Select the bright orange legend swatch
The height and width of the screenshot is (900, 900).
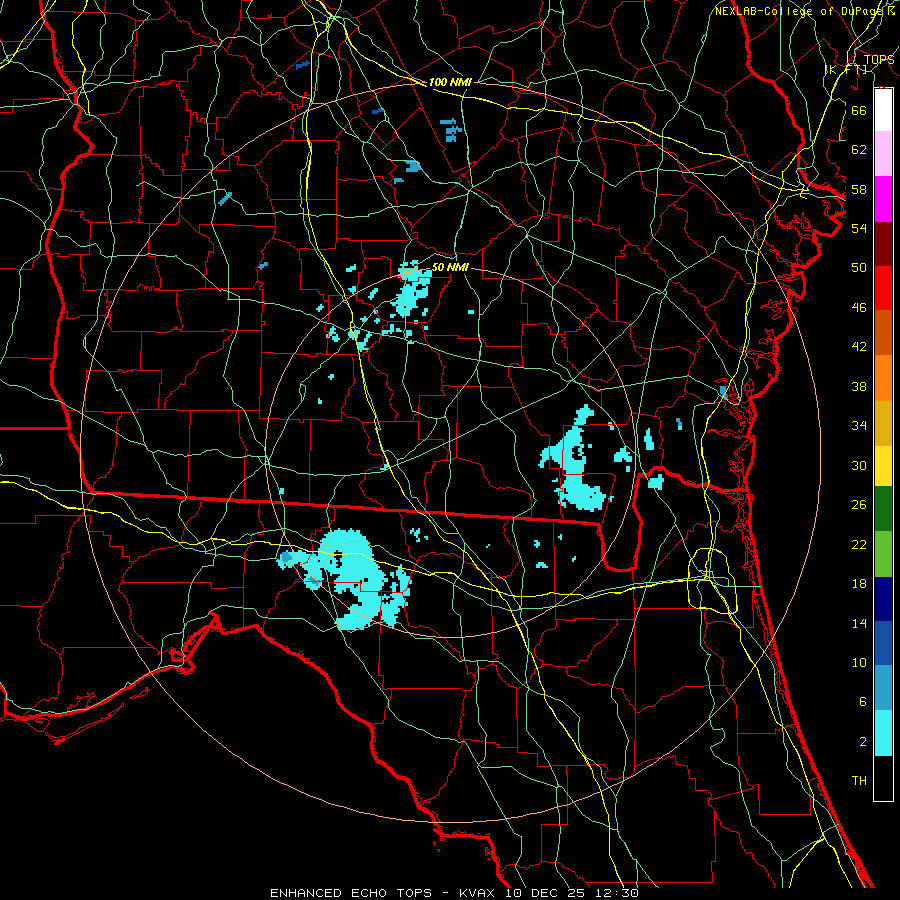pyautogui.click(x=883, y=378)
